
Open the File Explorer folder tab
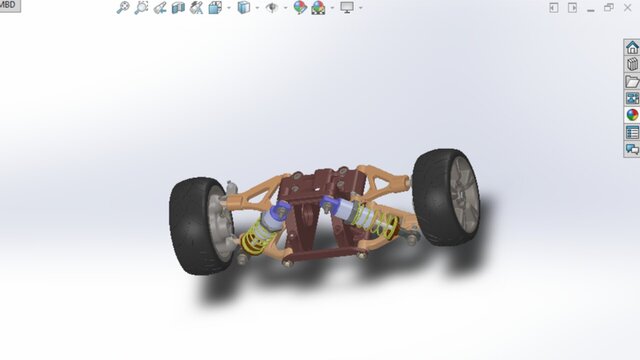(632, 81)
